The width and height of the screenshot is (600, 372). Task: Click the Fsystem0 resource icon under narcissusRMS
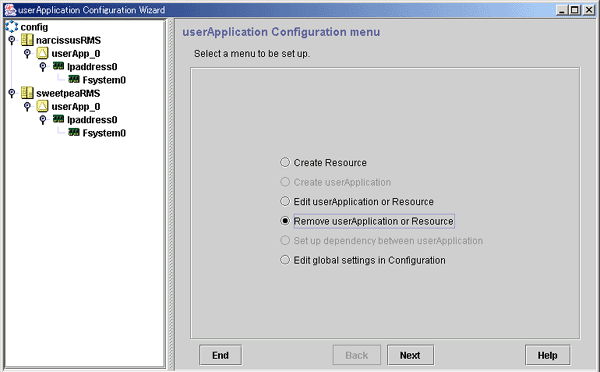[x=74, y=79]
